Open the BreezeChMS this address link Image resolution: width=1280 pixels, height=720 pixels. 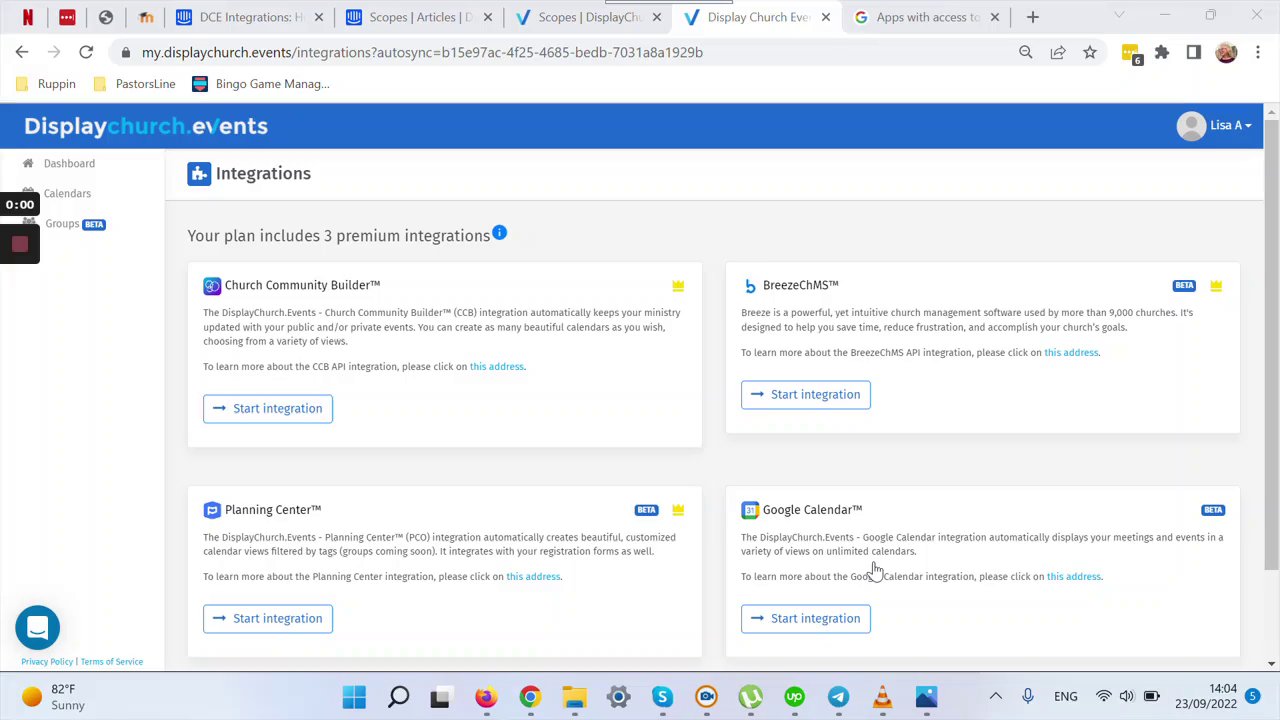click(1071, 353)
